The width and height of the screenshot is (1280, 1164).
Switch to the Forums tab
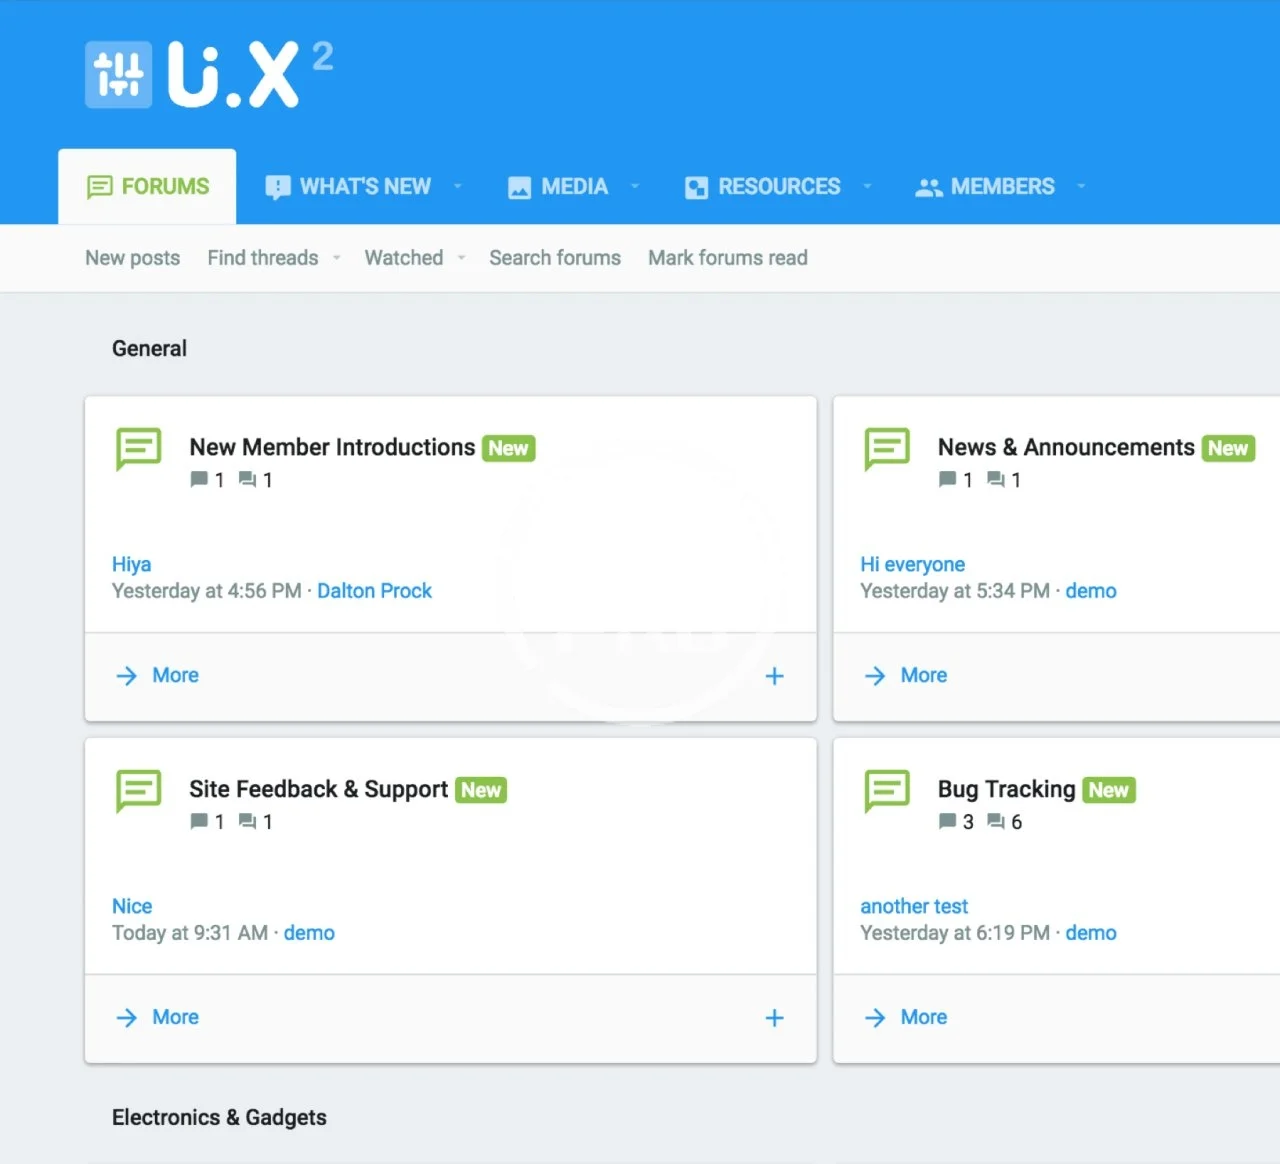click(148, 187)
